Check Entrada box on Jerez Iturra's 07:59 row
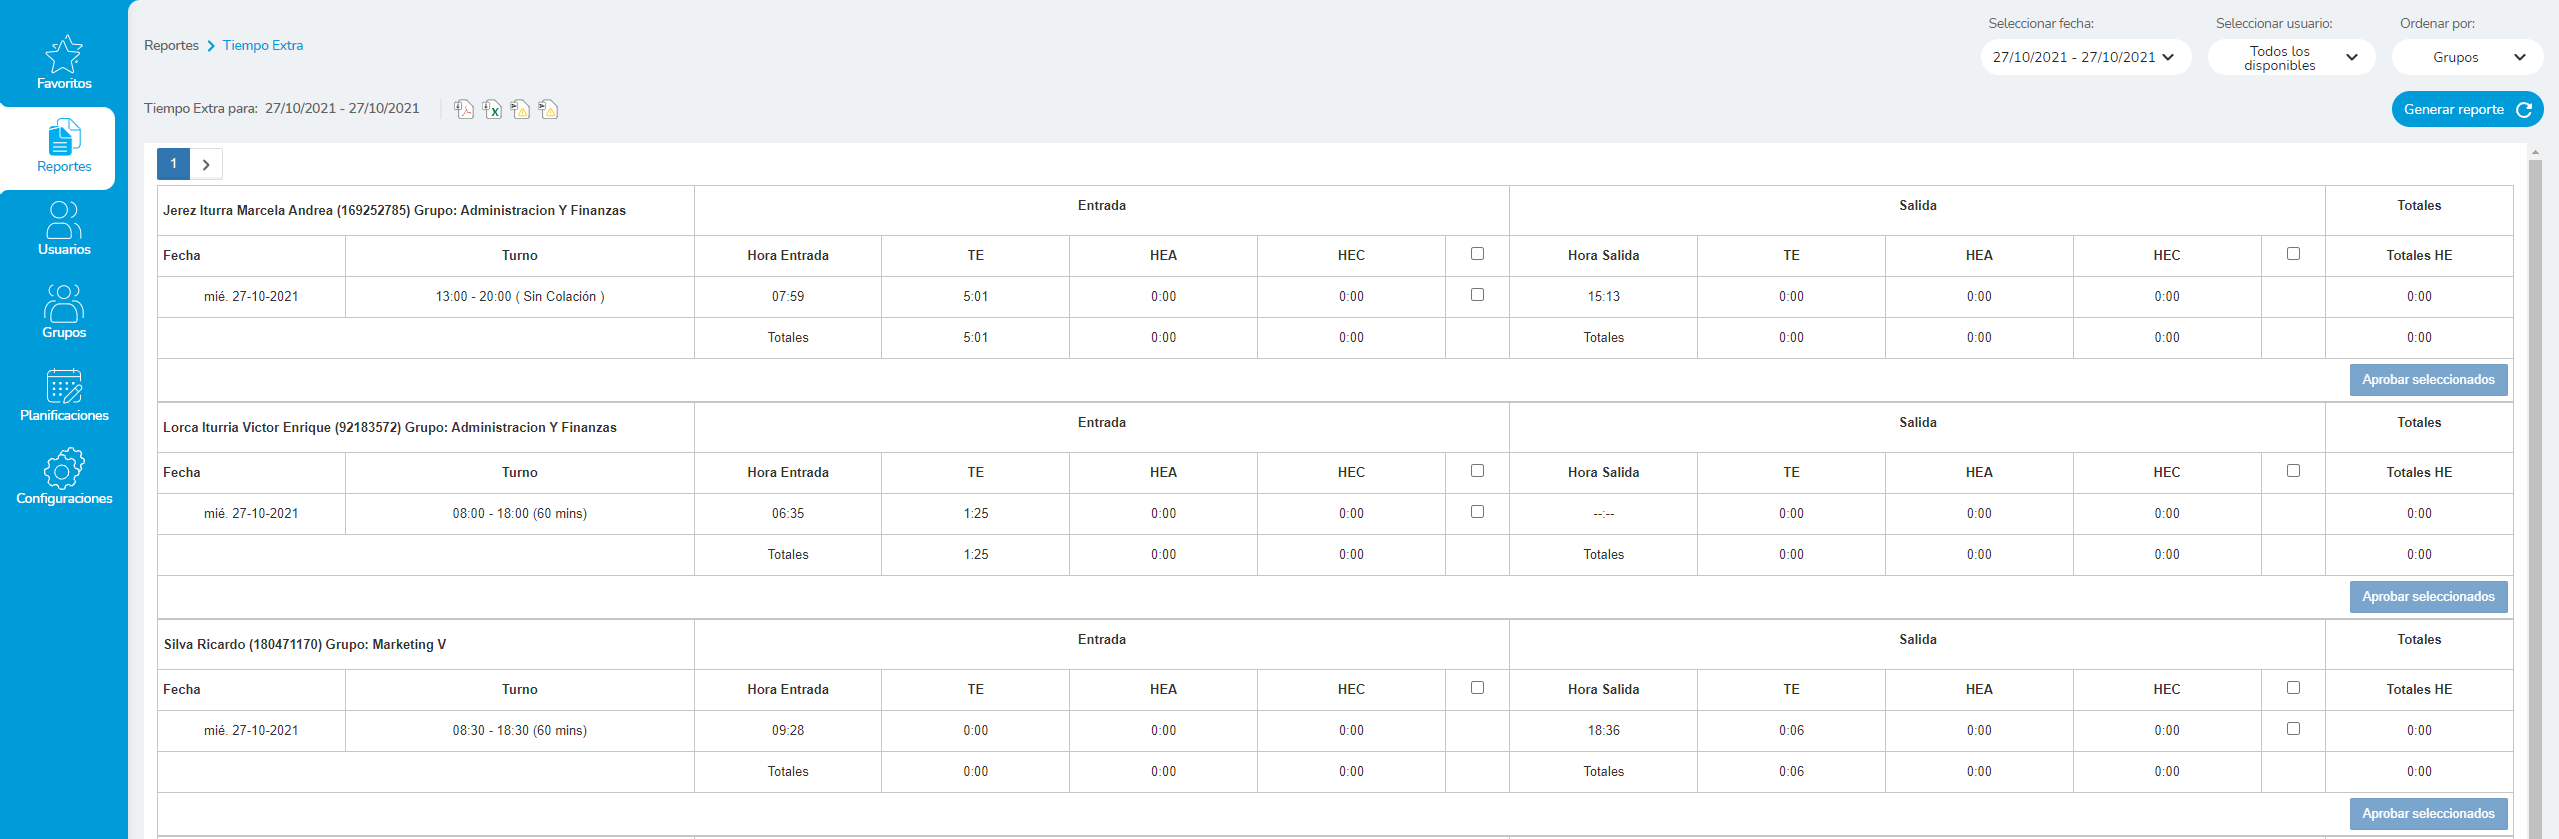 pyautogui.click(x=1477, y=295)
